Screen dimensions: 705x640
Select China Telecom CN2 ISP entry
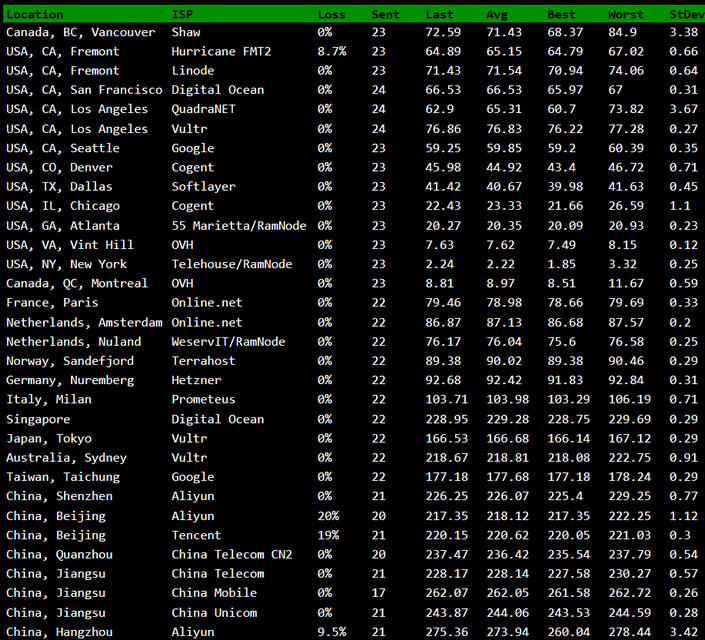(x=232, y=555)
